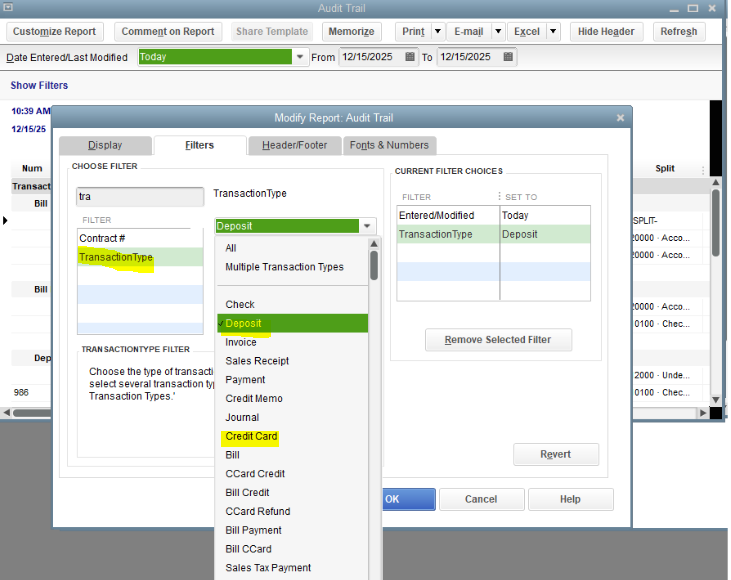Click transaction type list scrollbar thumb
Viewport: 731px width, 580px height.
[x=373, y=265]
